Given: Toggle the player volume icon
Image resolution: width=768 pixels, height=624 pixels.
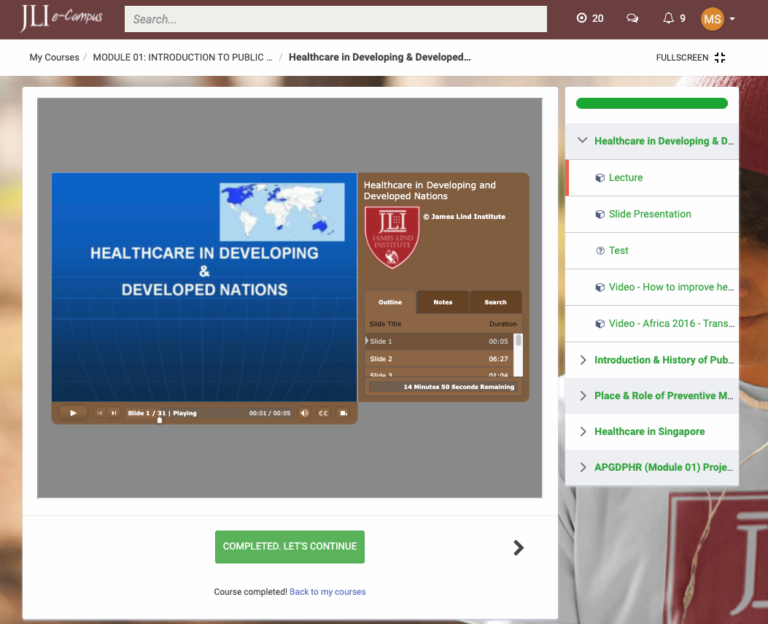Looking at the screenshot, I should (304, 413).
